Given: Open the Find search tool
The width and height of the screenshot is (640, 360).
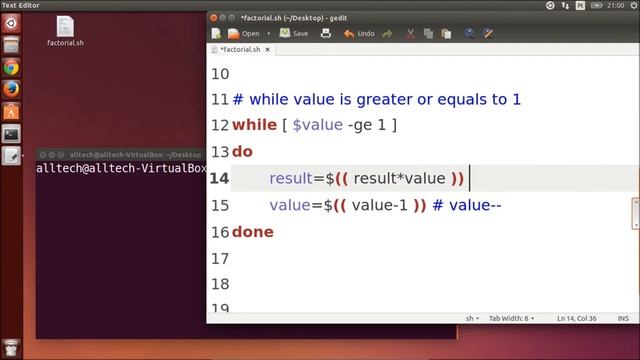Looking at the screenshot, I should pos(469,33).
